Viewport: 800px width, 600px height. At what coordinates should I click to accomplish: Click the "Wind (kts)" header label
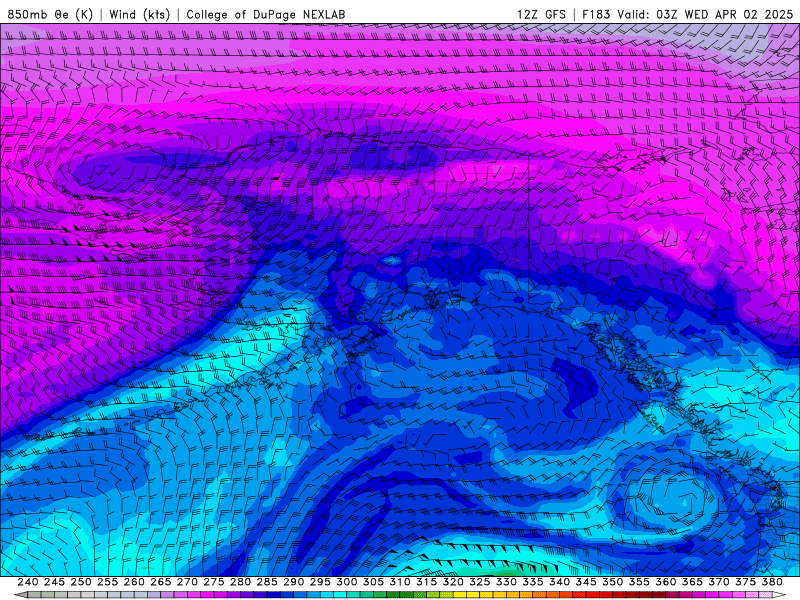[x=140, y=14]
